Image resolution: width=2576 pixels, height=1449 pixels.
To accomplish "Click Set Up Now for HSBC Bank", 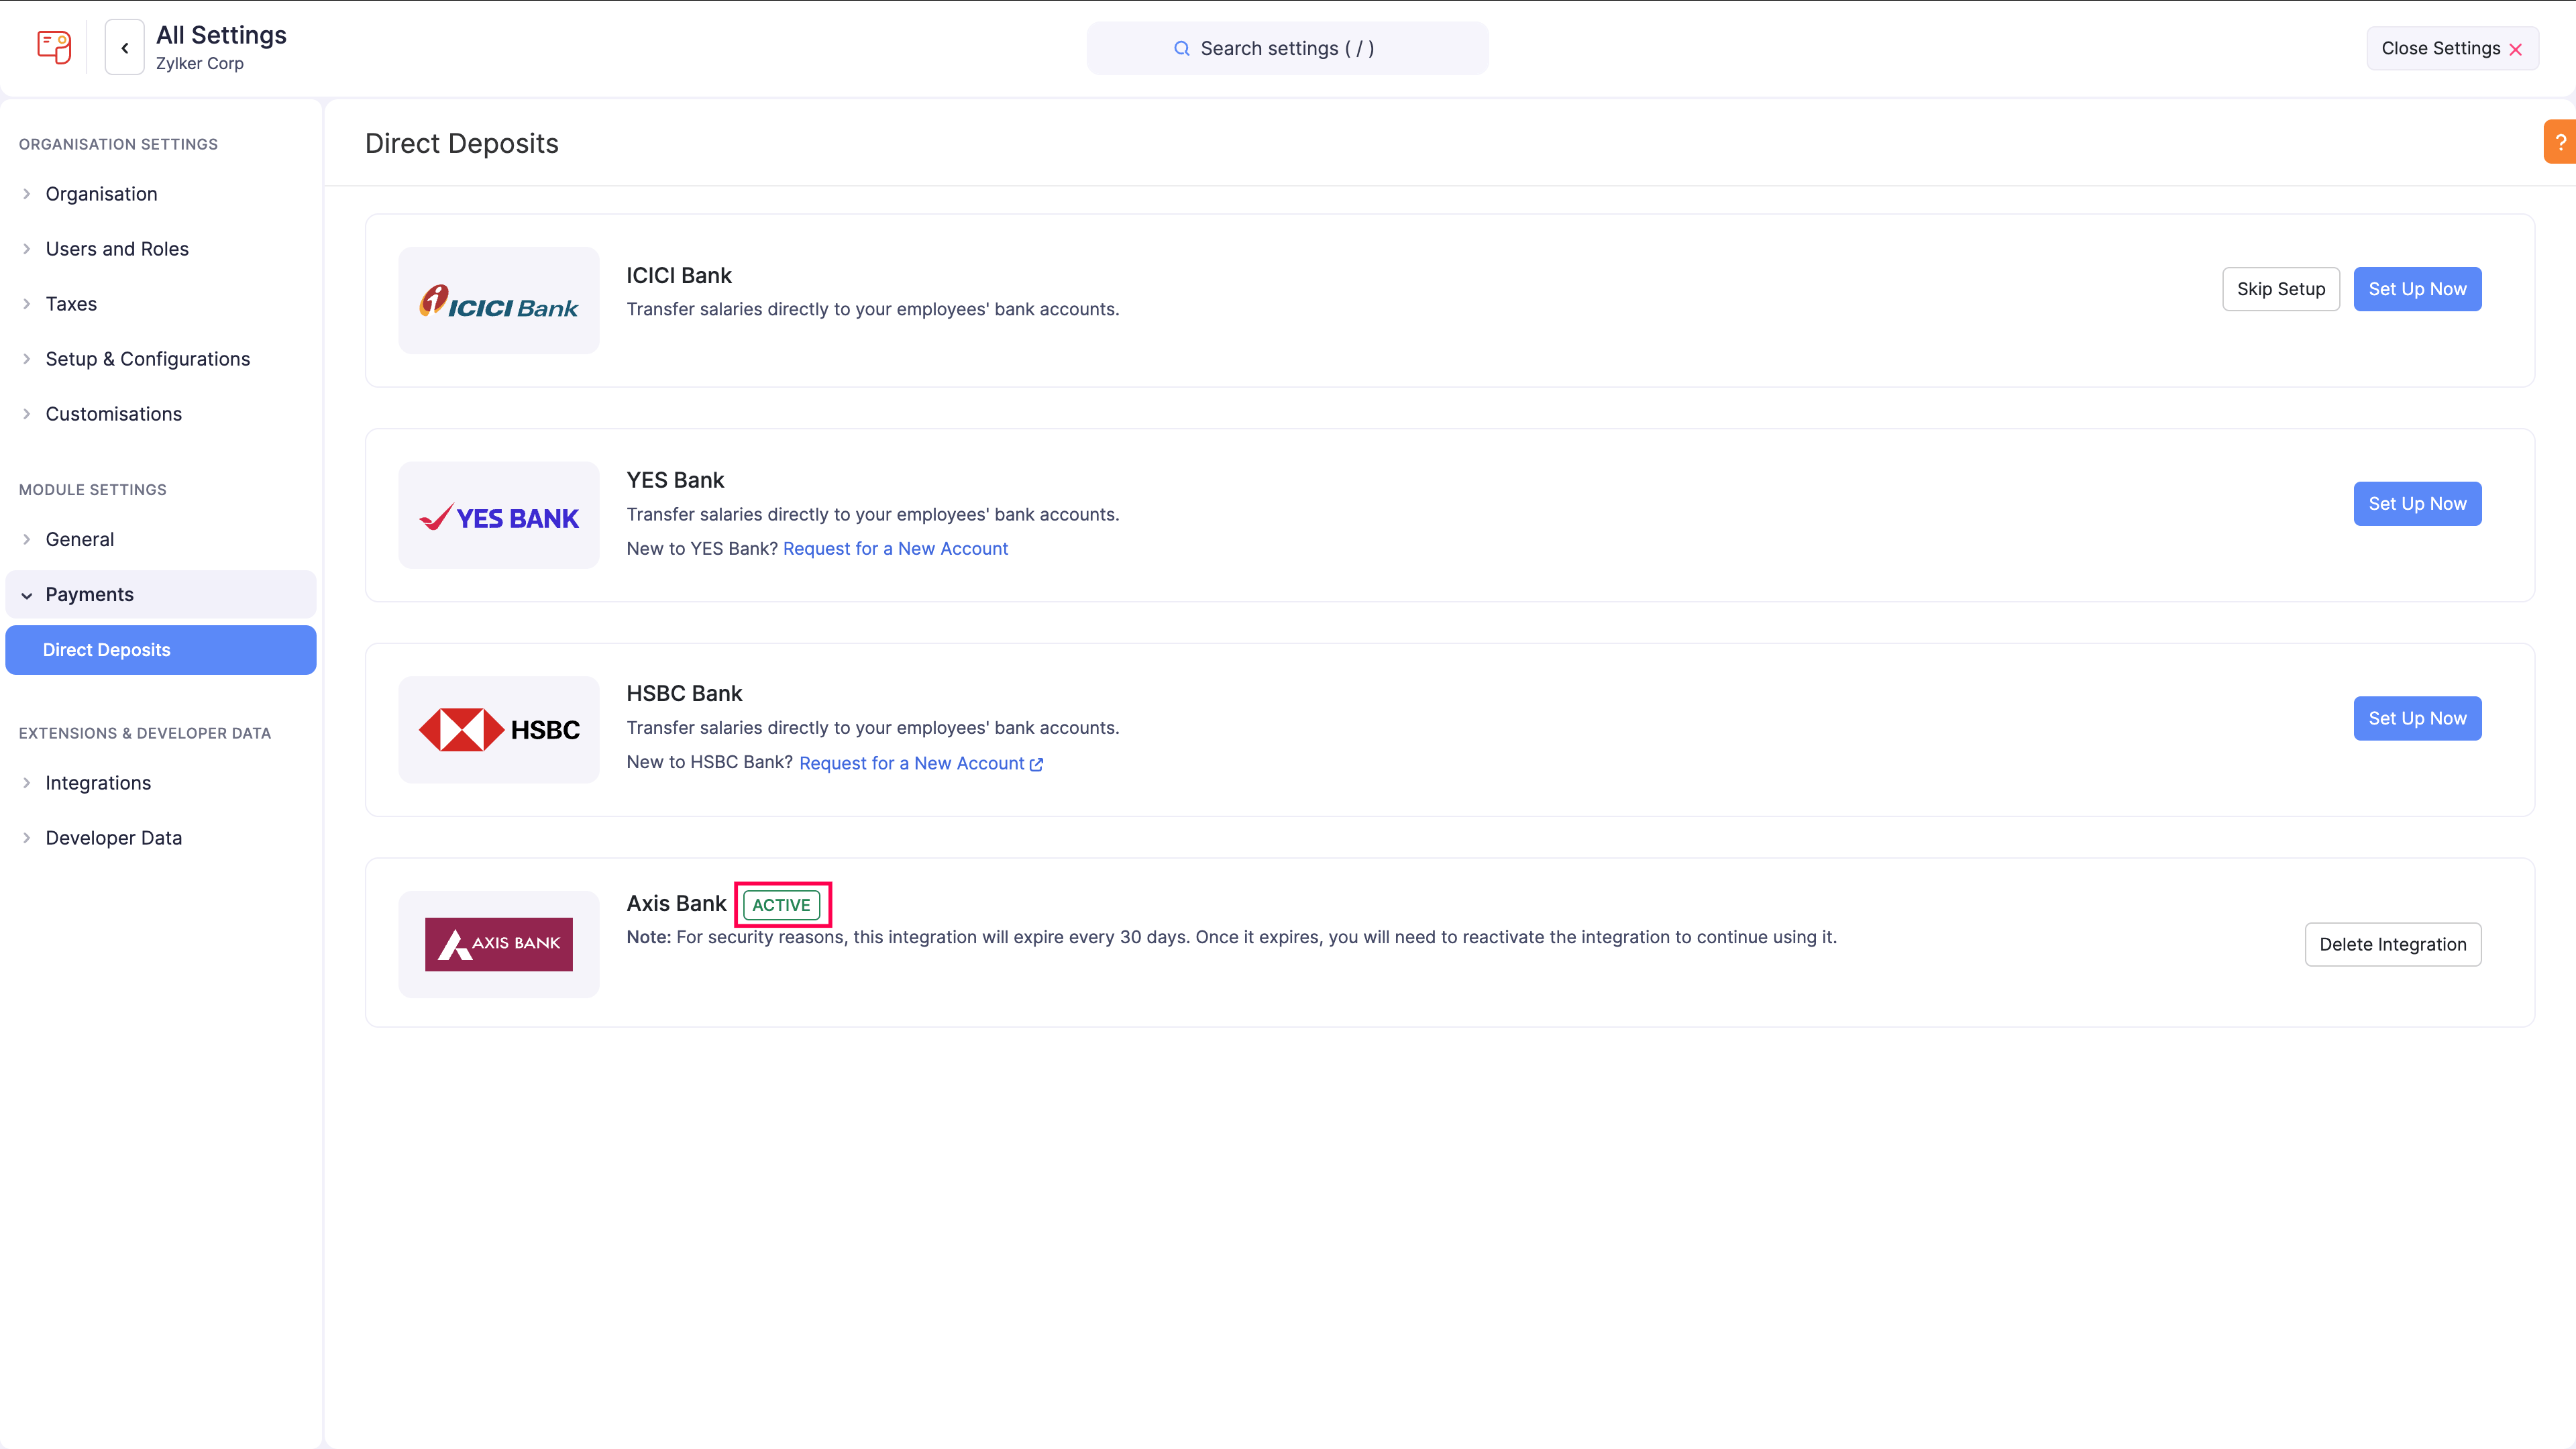I will (x=2417, y=718).
